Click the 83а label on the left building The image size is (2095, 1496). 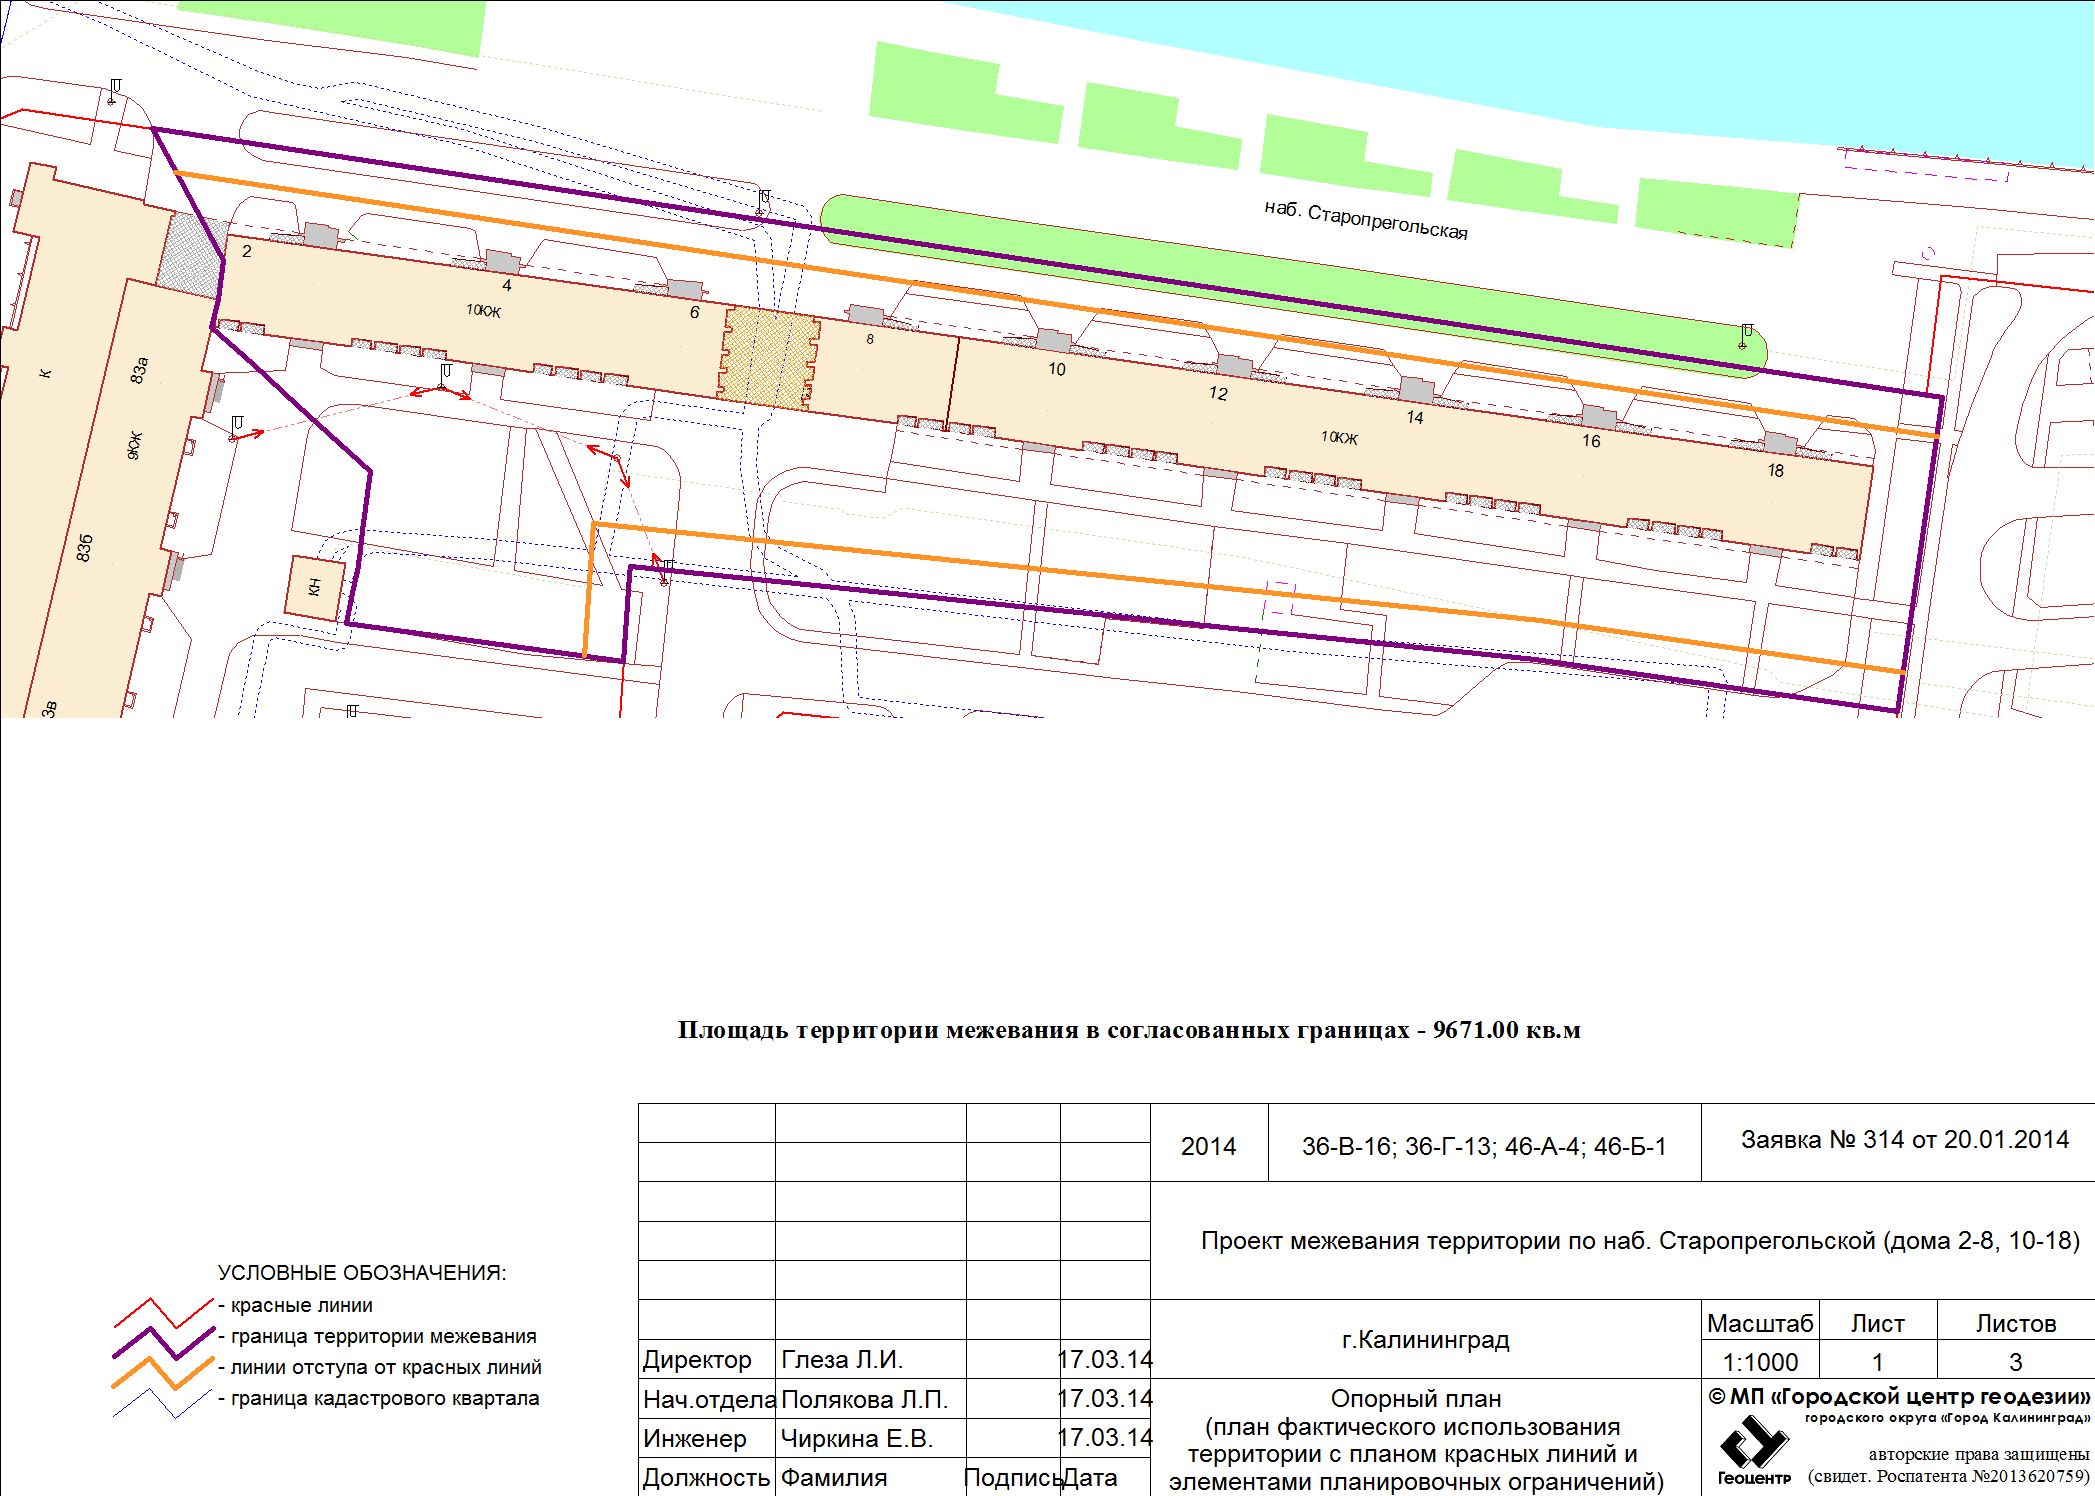point(140,369)
